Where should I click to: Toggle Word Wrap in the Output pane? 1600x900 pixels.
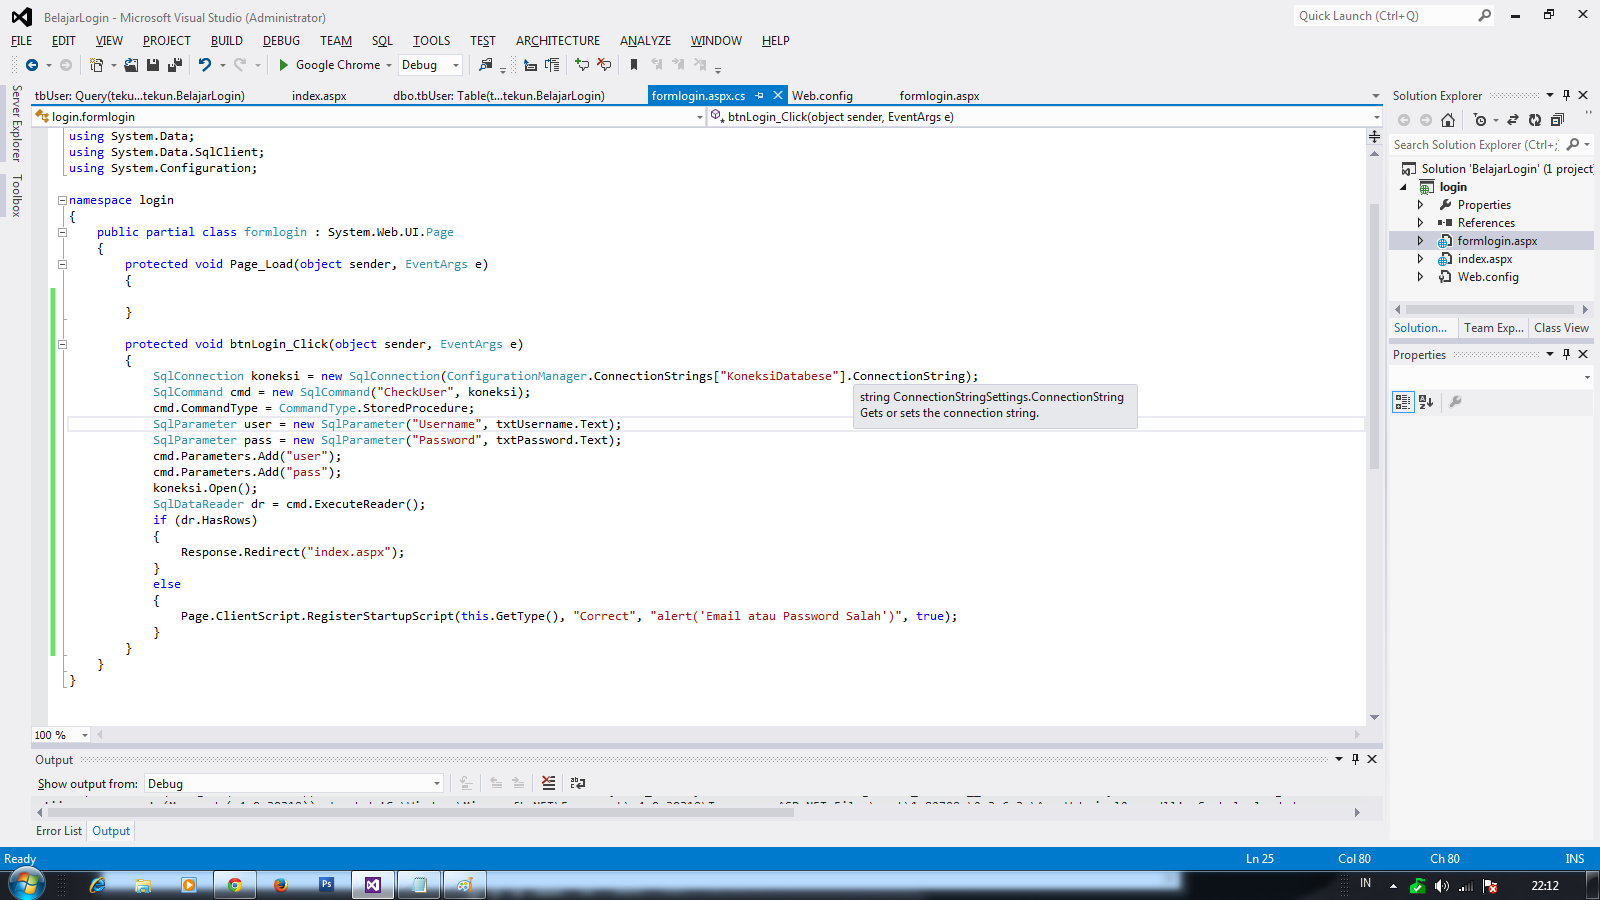point(577,784)
